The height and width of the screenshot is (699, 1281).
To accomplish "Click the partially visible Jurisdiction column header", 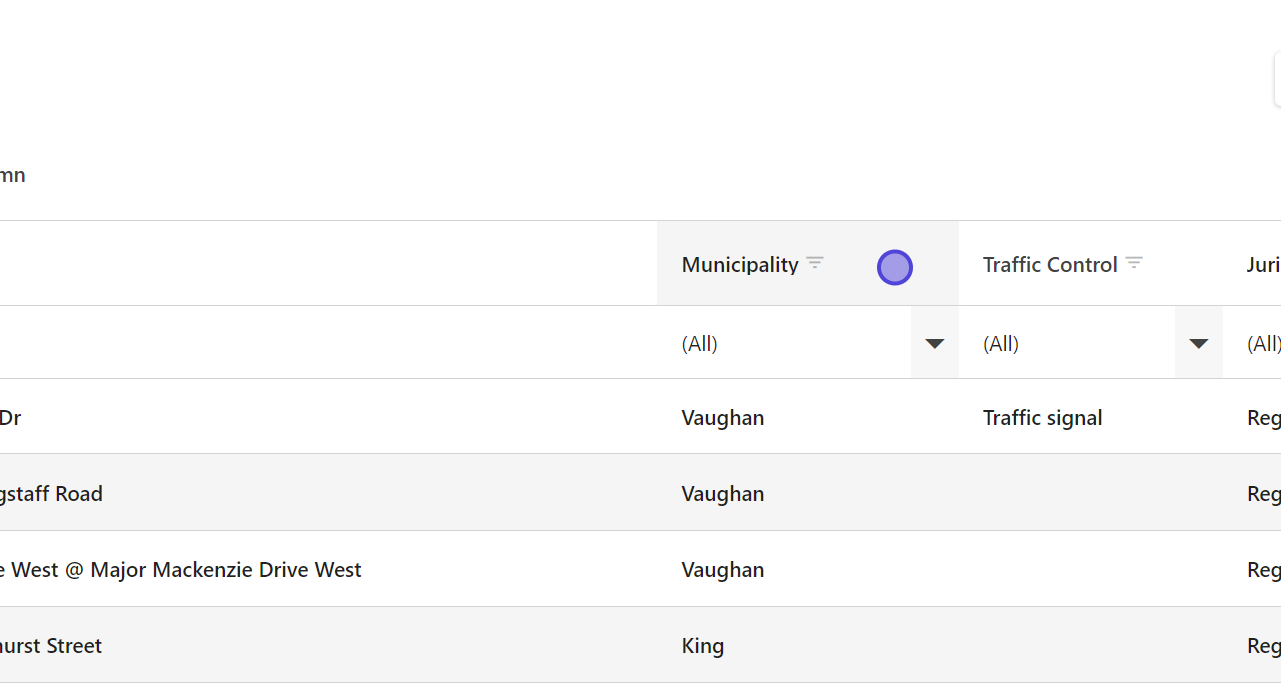I will click(1263, 265).
